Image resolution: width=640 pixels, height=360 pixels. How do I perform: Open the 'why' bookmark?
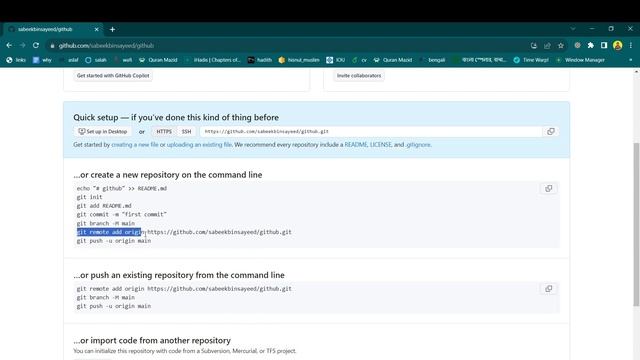point(42,60)
